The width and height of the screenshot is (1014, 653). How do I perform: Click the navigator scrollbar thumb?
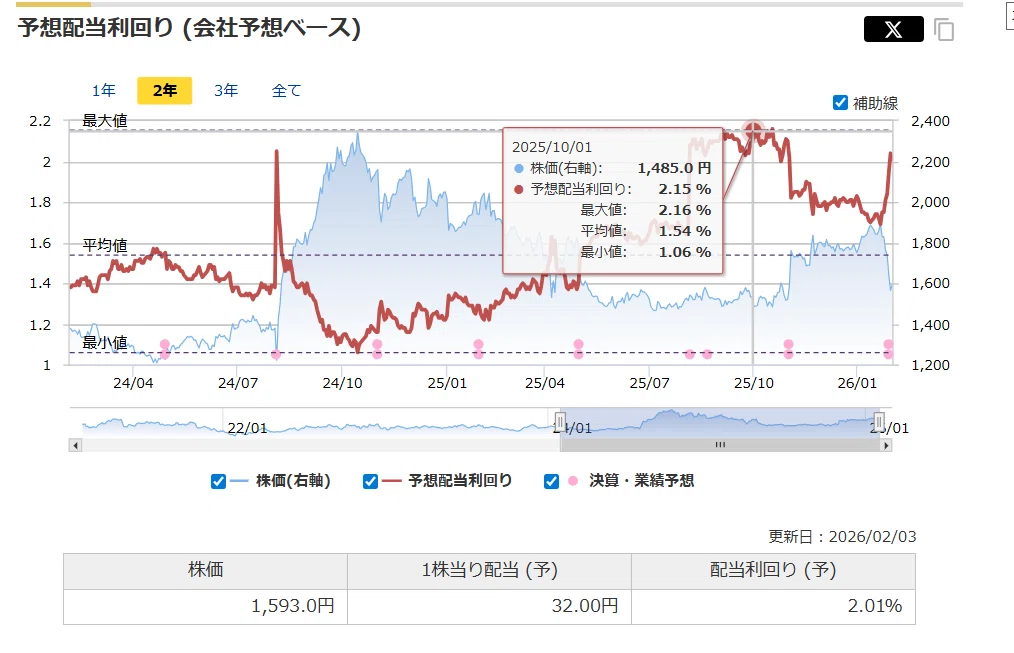click(x=720, y=445)
